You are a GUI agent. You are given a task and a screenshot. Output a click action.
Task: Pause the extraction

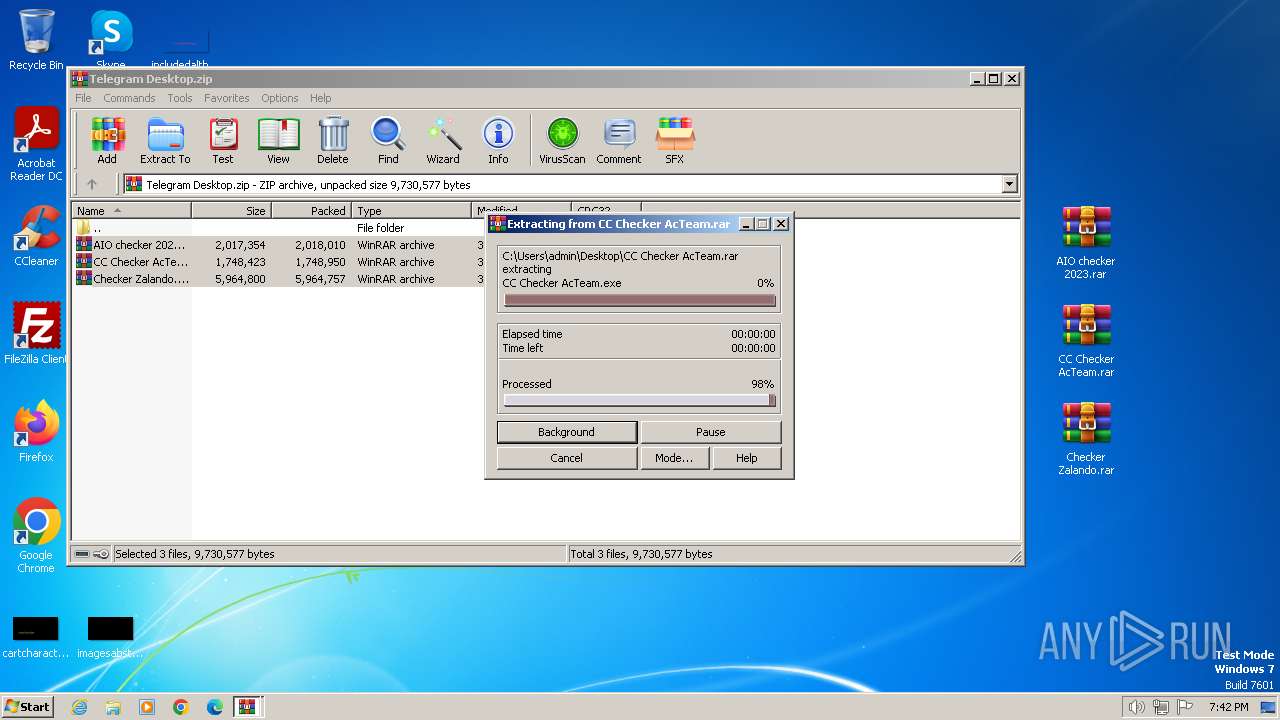pos(711,432)
